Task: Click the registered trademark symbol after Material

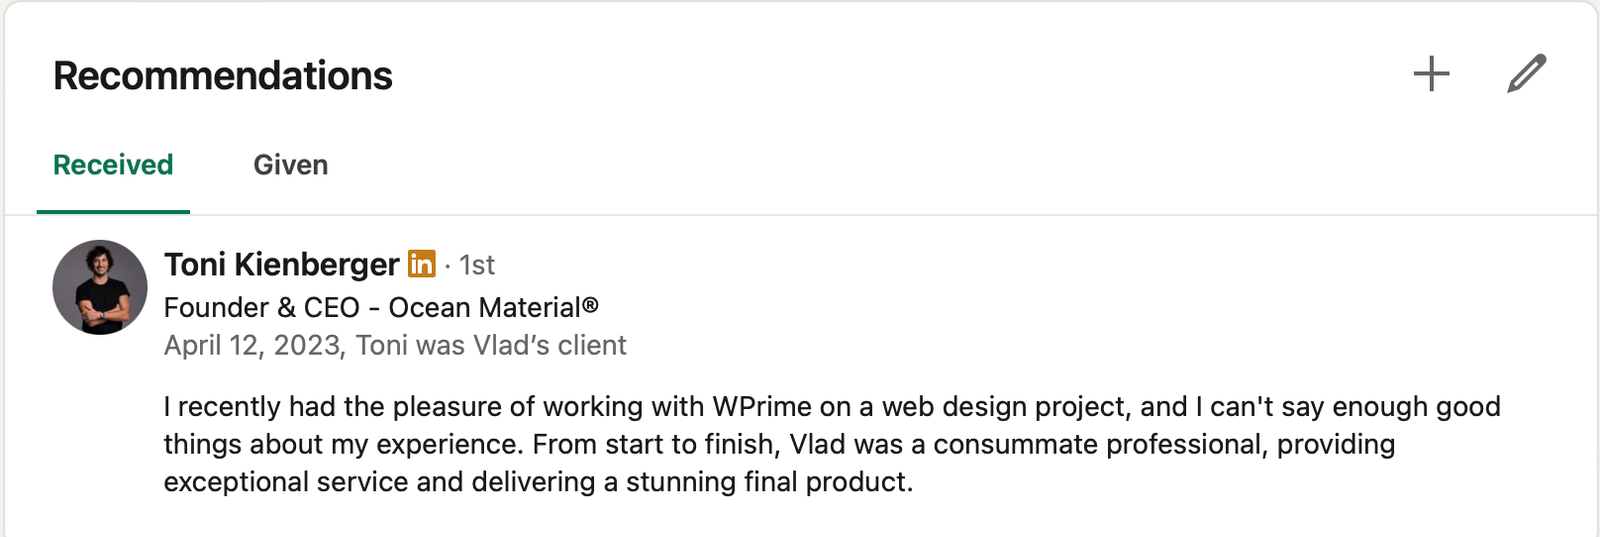Action: [x=591, y=304]
